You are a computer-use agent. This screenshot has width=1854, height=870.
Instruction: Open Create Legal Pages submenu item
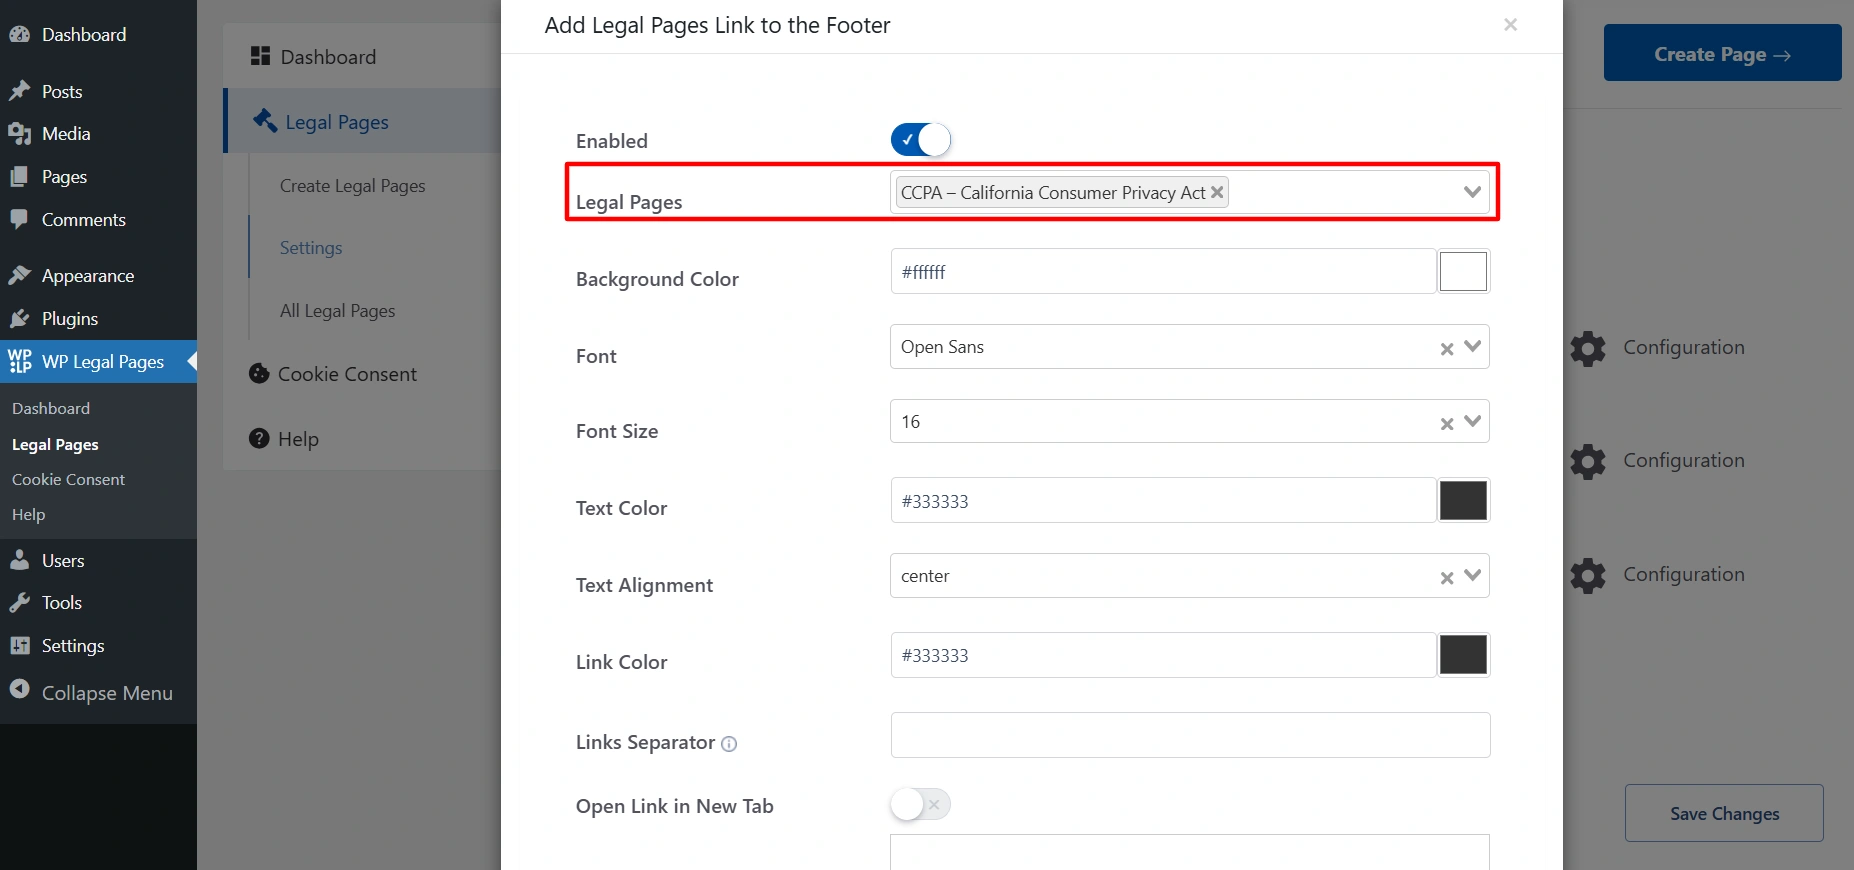click(352, 186)
